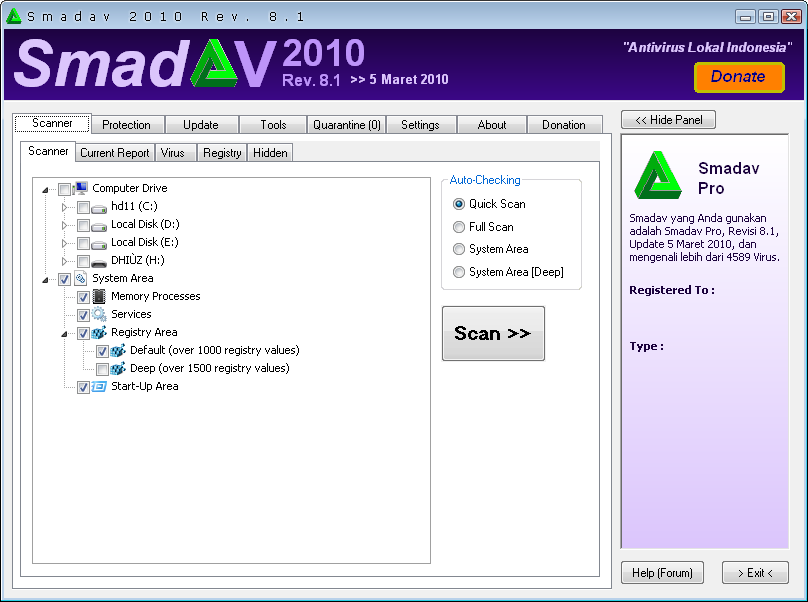Screen dimensions: 808x602
Task: Collapse the Registry Area tree node
Action: pyautogui.click(x=65, y=333)
